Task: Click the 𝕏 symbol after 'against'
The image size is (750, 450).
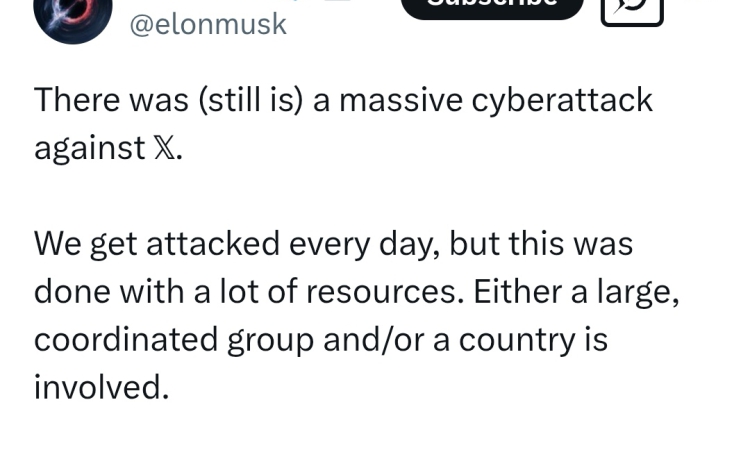Action: click(165, 148)
